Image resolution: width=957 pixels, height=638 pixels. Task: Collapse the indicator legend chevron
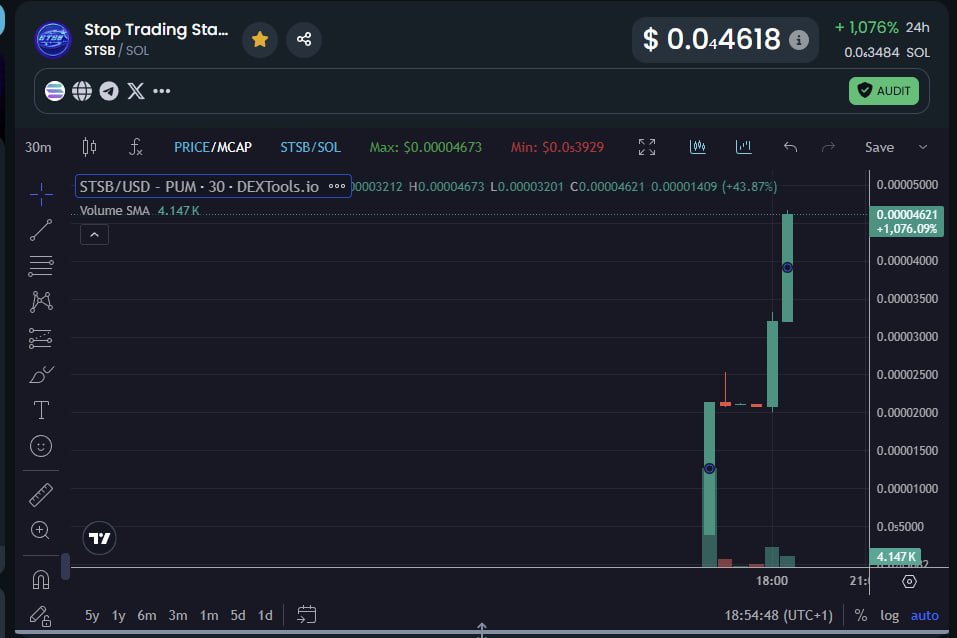tap(95, 234)
